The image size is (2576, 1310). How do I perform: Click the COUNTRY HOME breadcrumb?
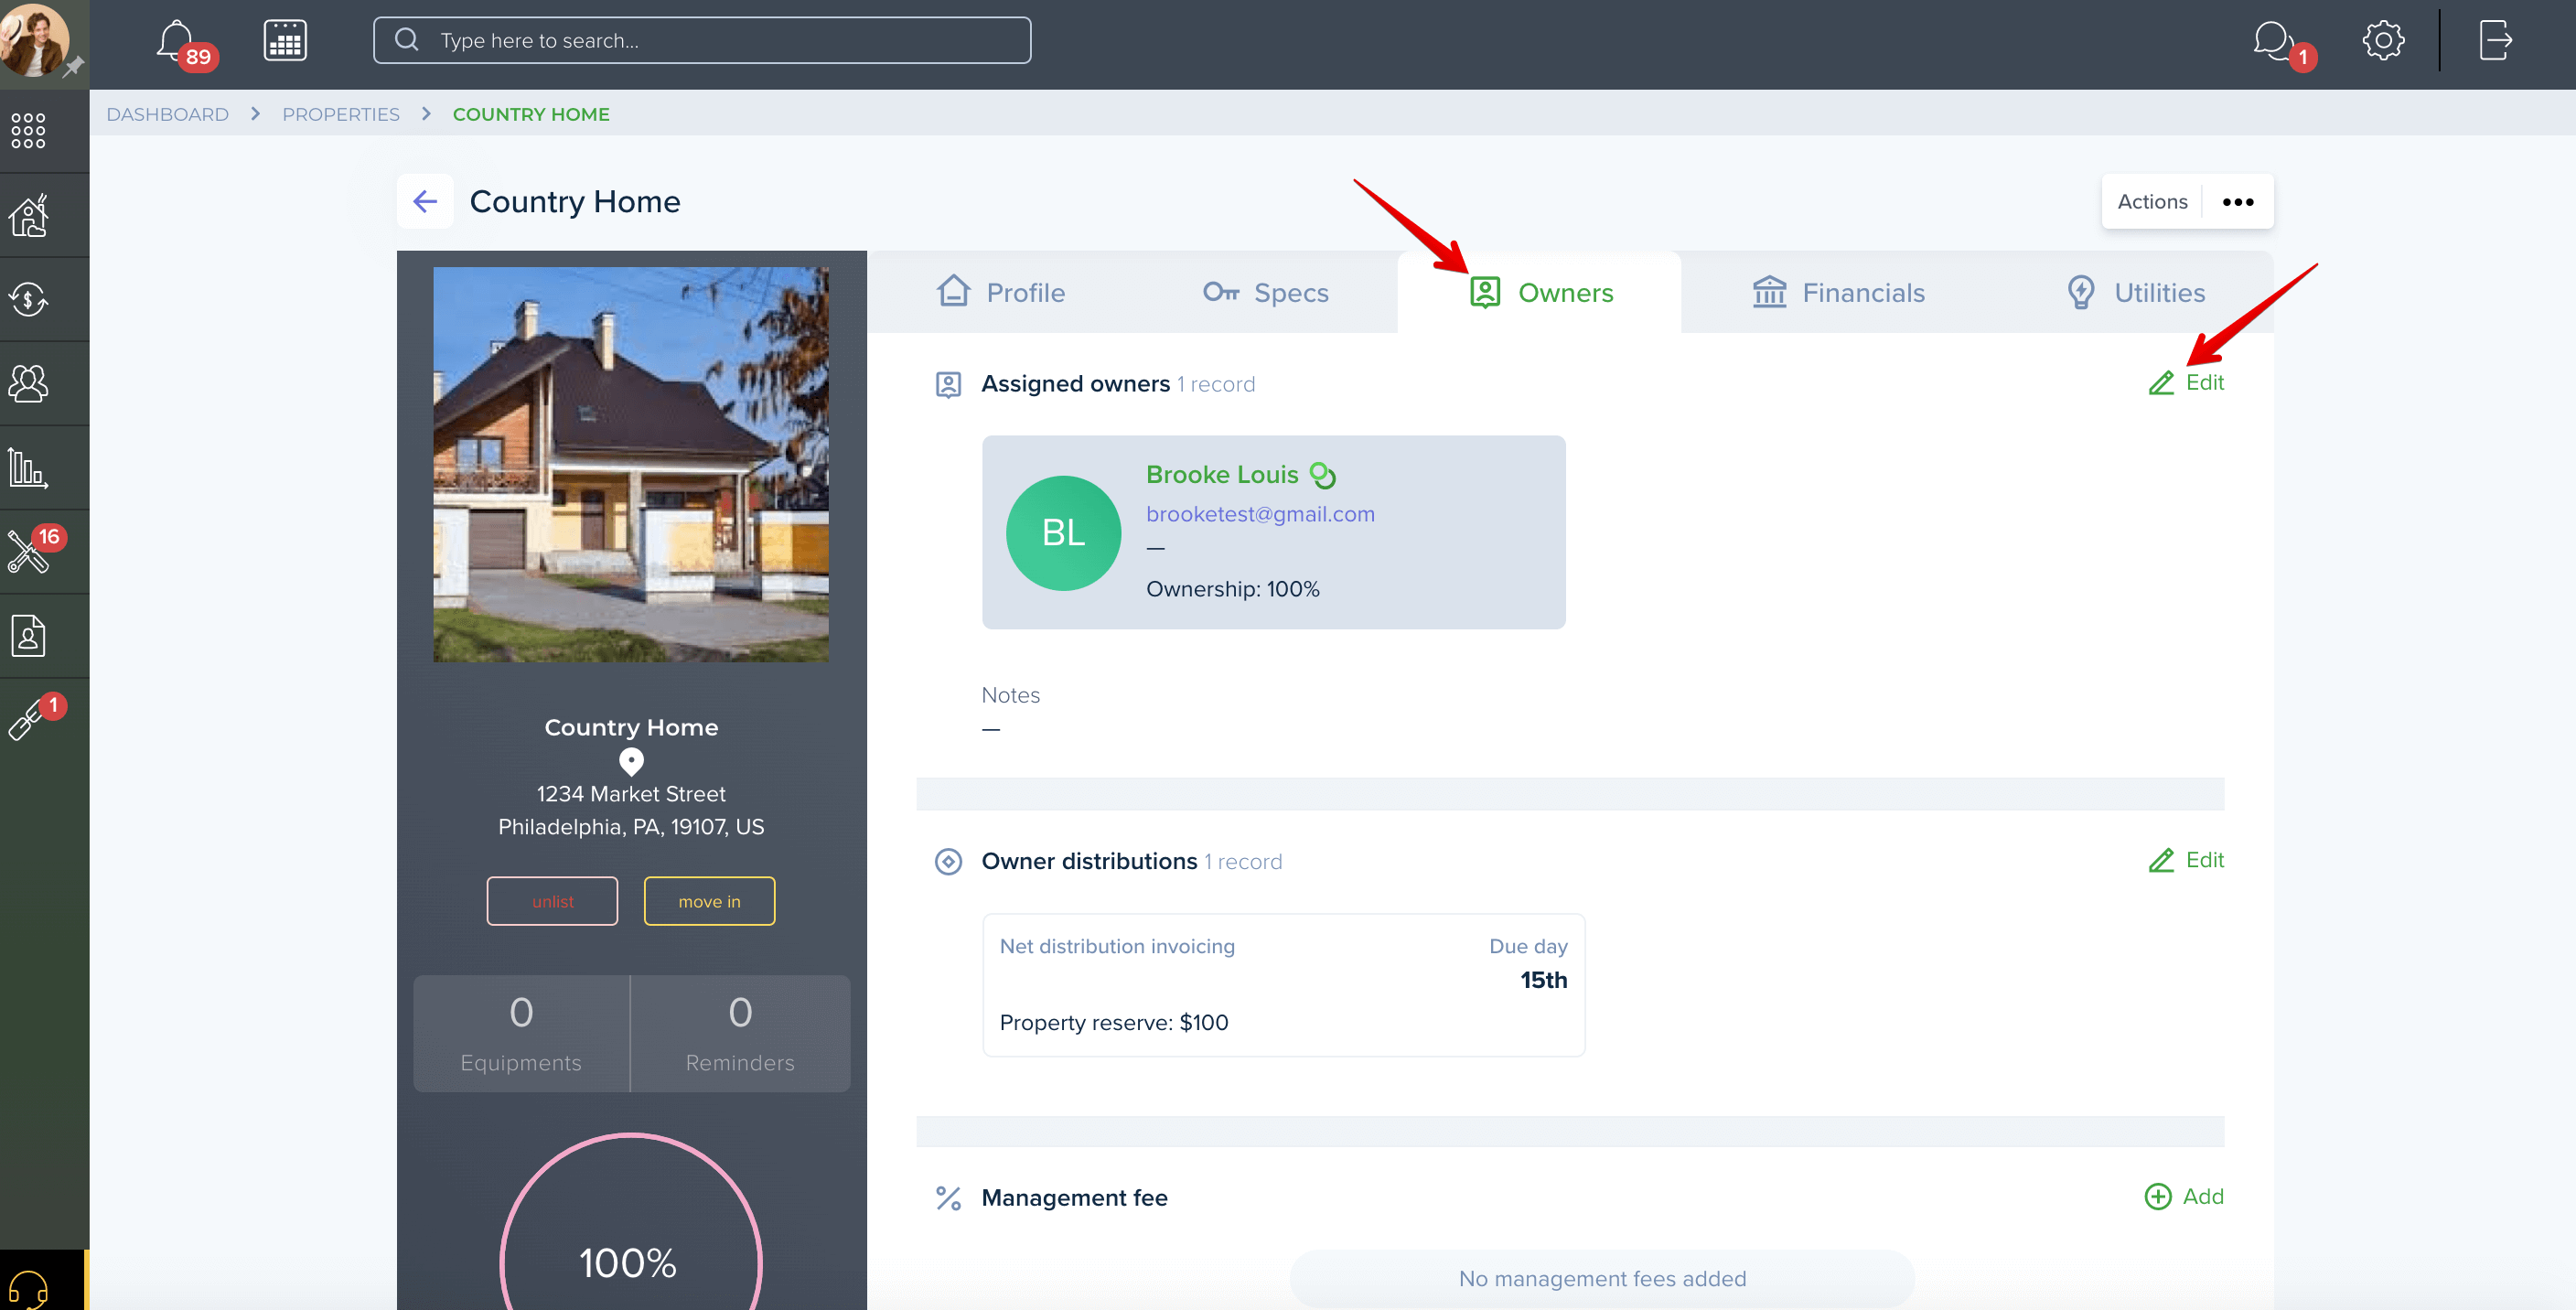point(531,114)
